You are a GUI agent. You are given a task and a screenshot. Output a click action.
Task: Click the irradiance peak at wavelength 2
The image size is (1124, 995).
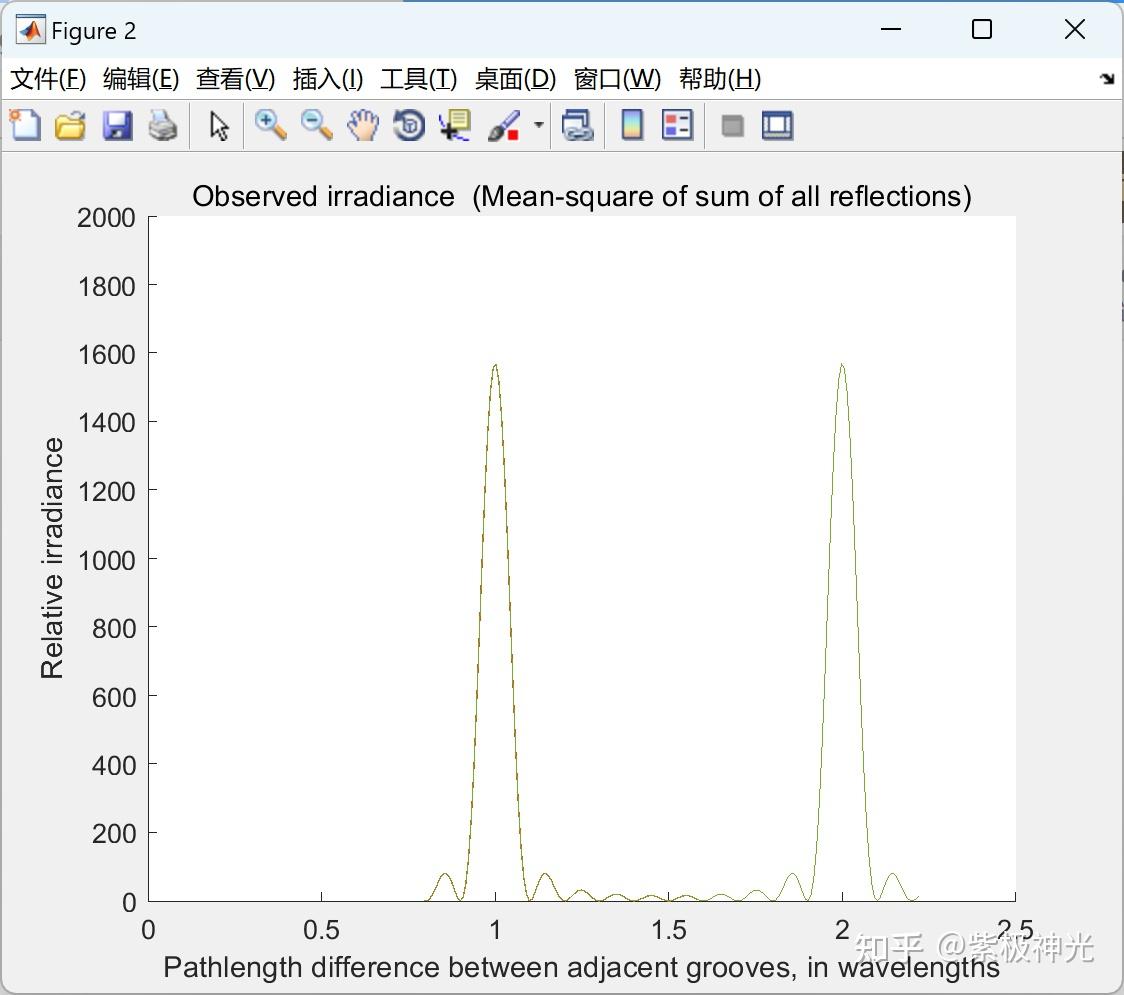842,366
